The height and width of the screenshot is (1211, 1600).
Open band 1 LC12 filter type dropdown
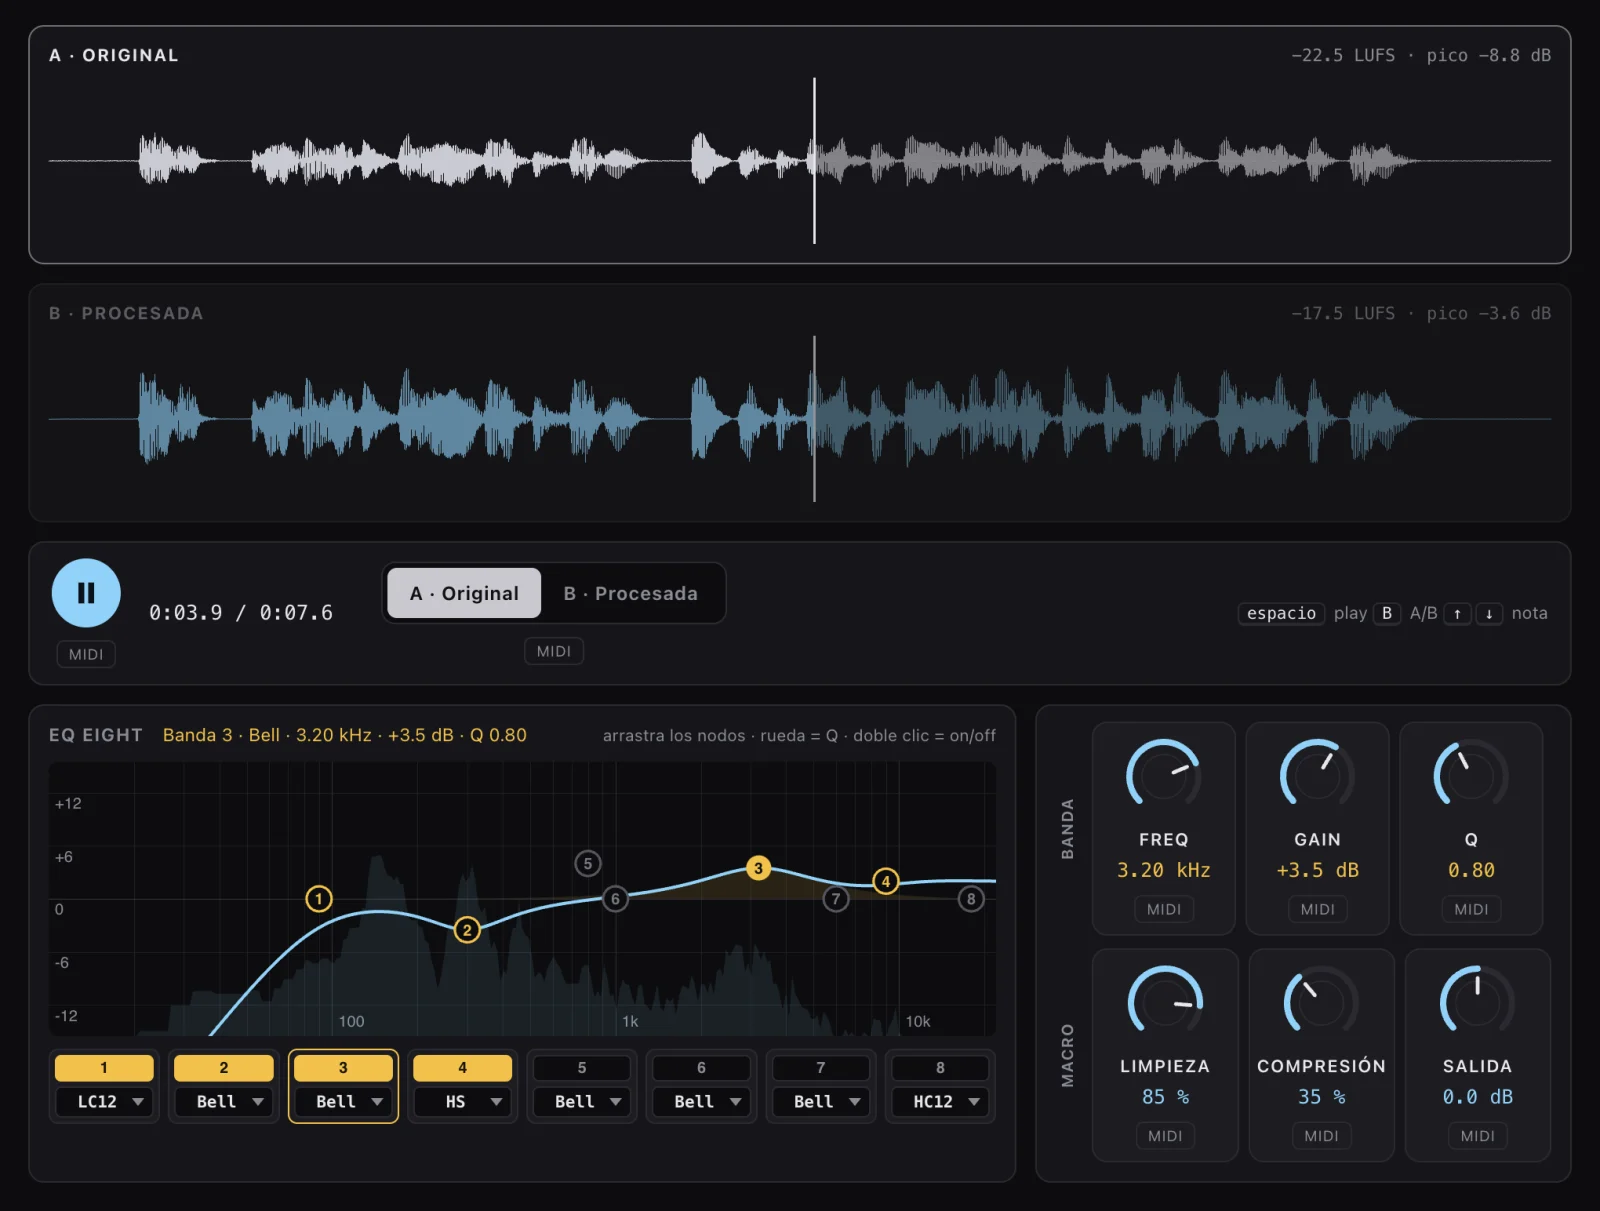click(104, 1102)
